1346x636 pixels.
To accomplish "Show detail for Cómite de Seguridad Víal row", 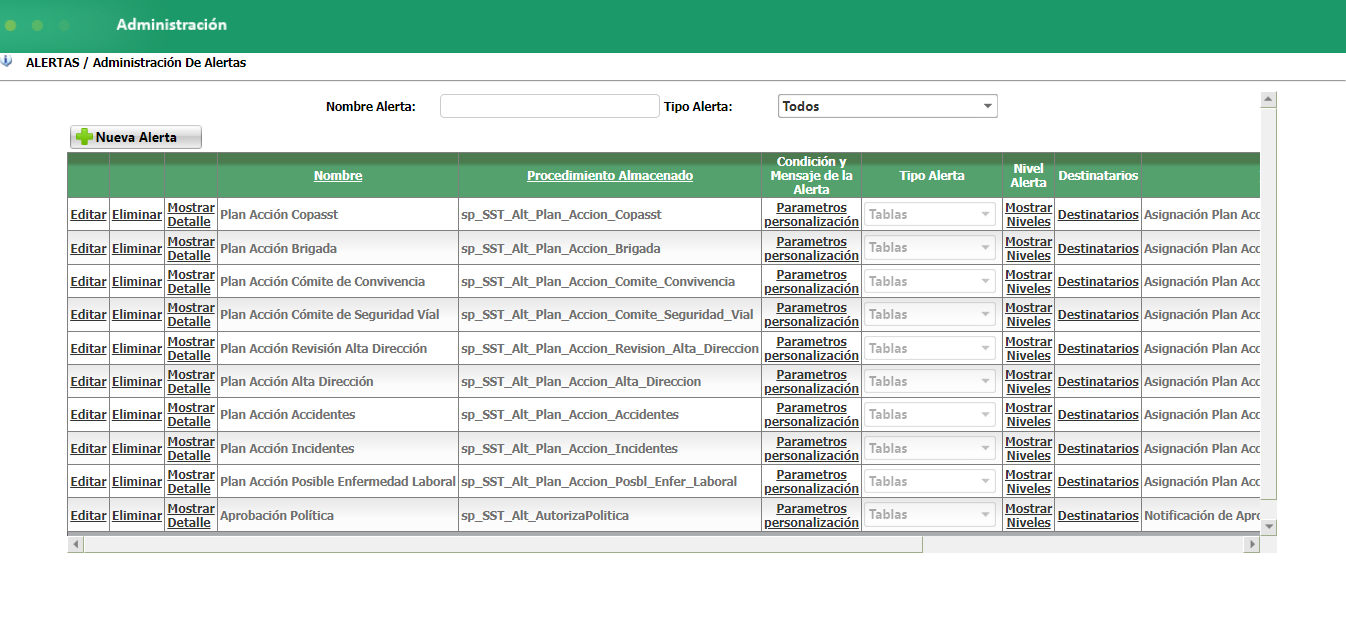I will click(x=190, y=314).
